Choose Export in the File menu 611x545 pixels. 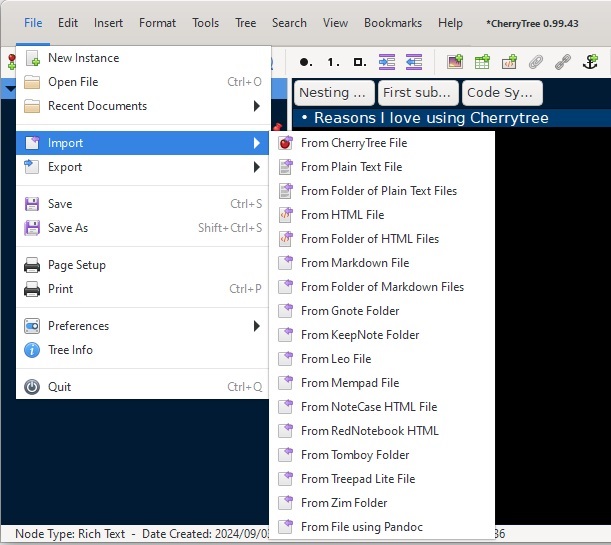142,167
